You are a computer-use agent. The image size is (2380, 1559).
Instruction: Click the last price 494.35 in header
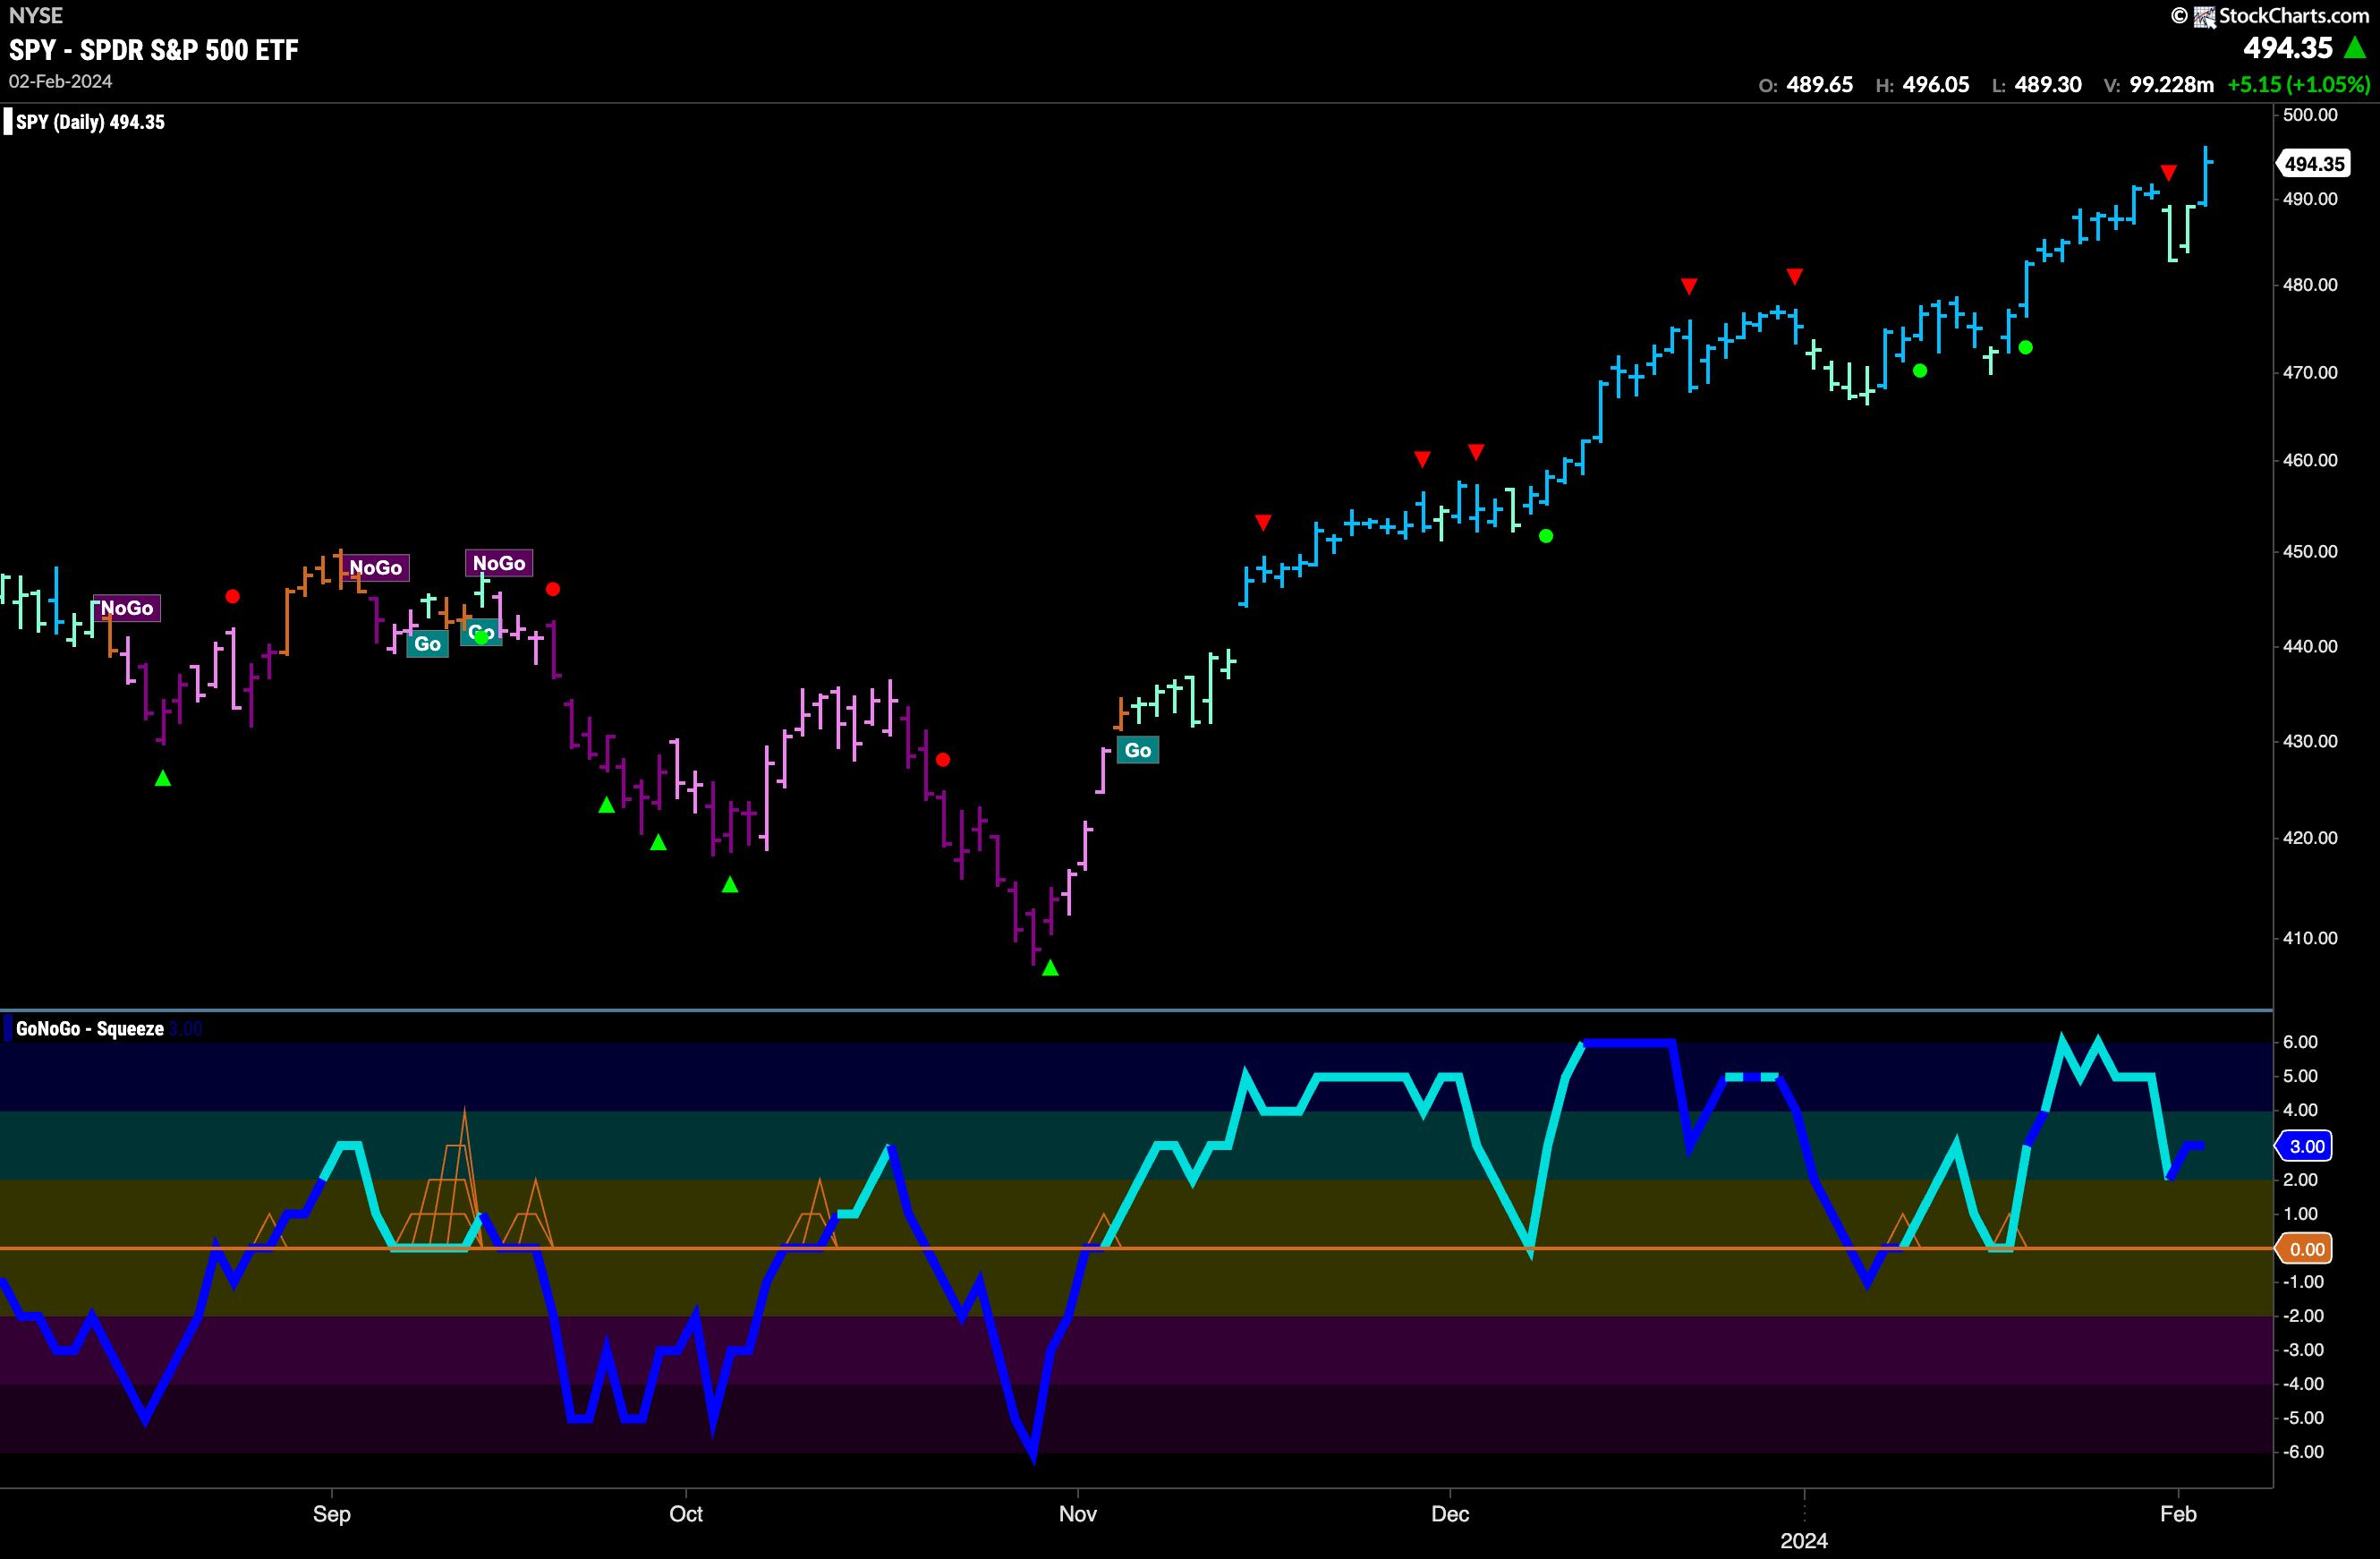coord(2287,48)
